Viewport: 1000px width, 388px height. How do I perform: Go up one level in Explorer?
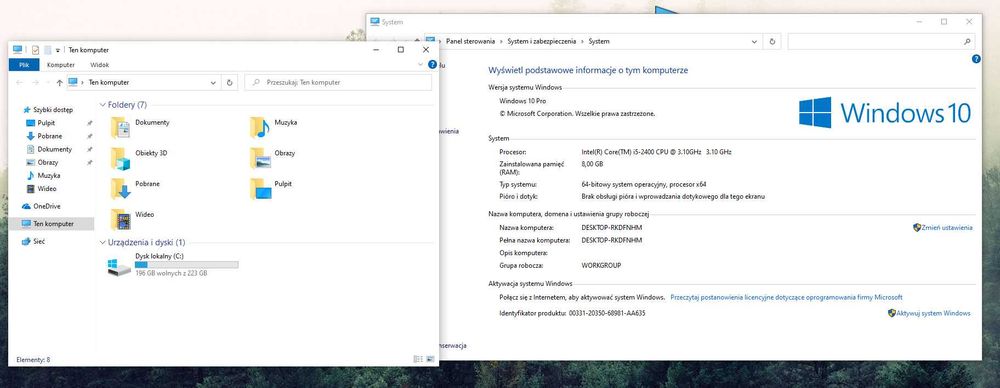(x=59, y=82)
